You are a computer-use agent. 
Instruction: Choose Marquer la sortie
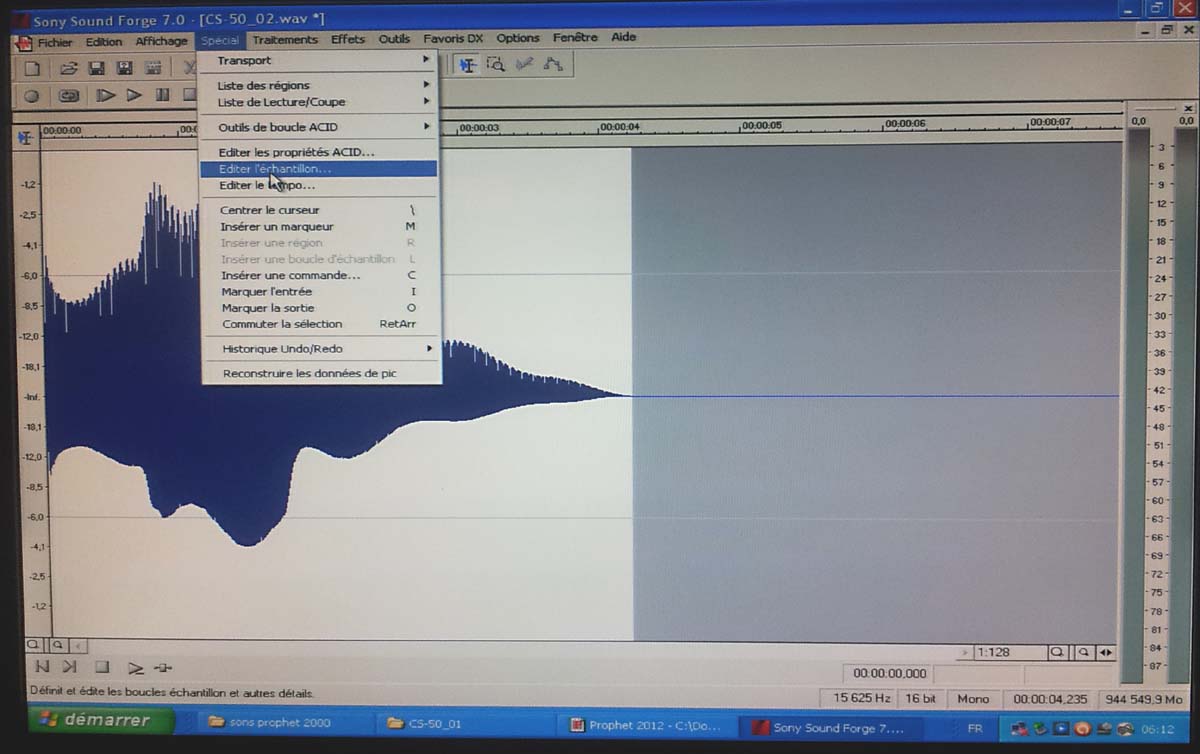coord(320,308)
